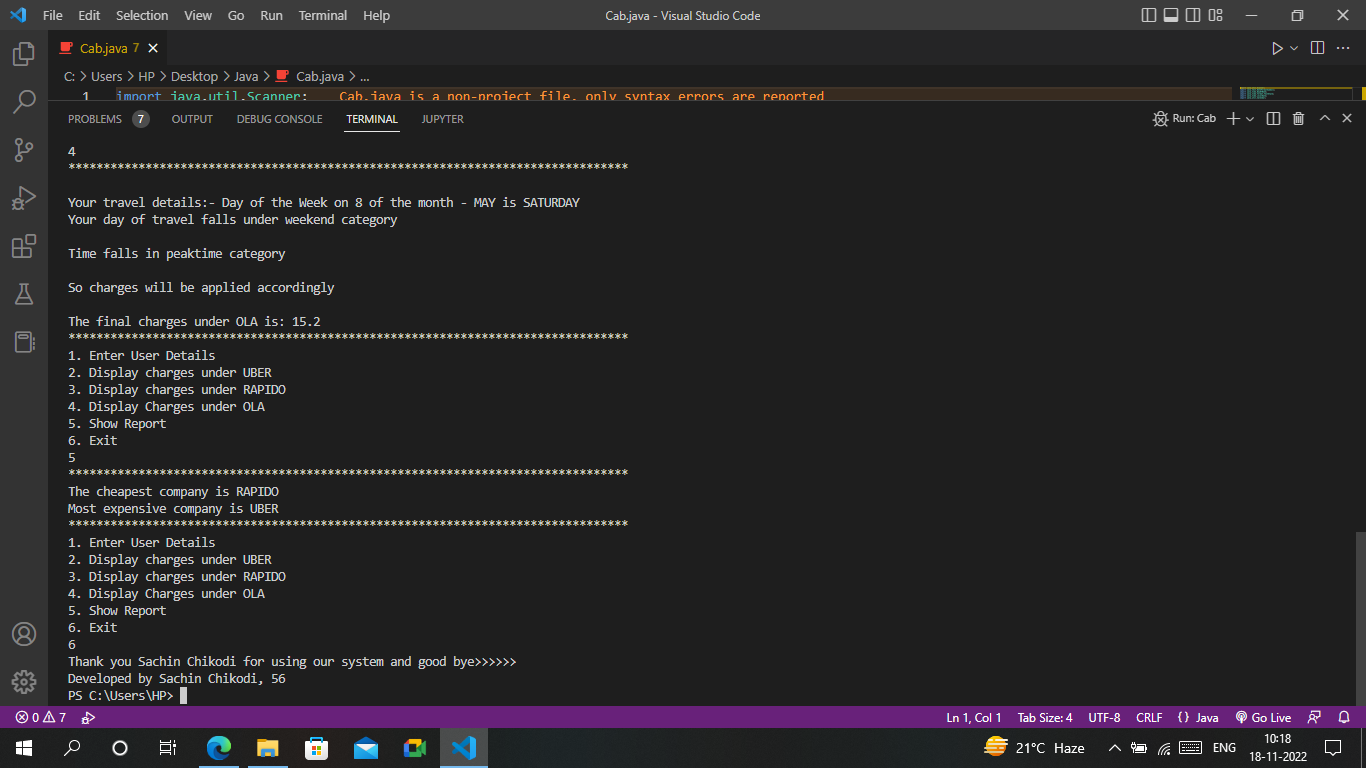Screen dimensions: 1366x768
Task: Toggle Primary Side Bar visibility
Action: click(x=1149, y=15)
